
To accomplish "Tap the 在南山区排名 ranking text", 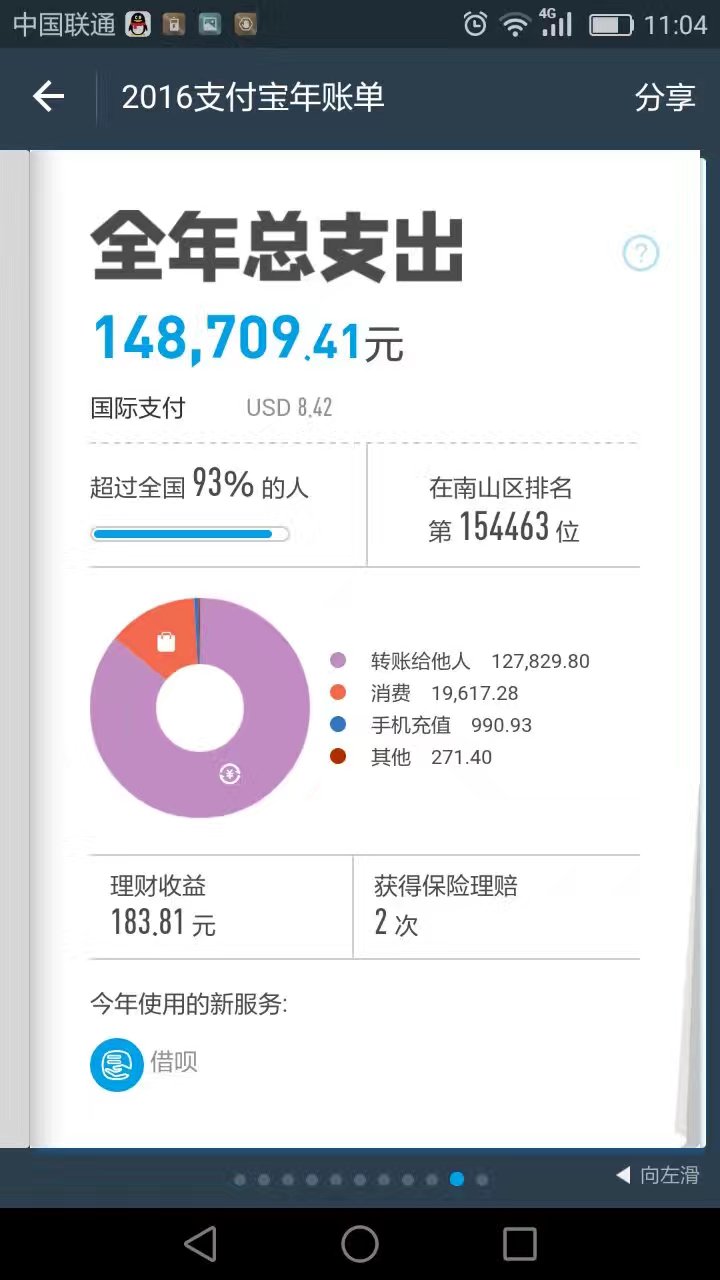I will click(501, 488).
